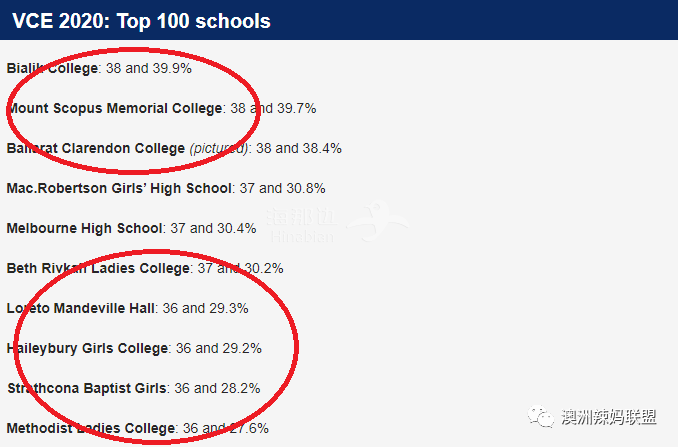Select Methodist Ladies College entry

point(138,428)
